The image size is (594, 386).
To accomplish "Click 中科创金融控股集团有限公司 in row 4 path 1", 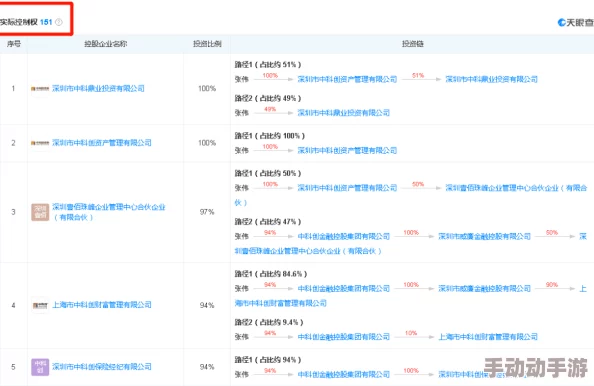I will (x=344, y=289).
